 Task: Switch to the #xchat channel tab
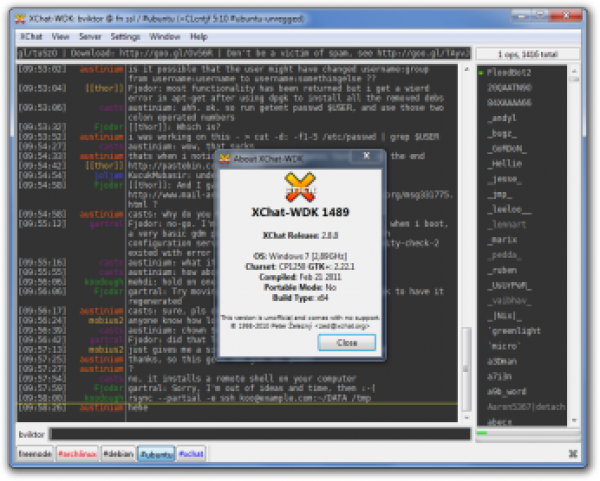point(191,454)
